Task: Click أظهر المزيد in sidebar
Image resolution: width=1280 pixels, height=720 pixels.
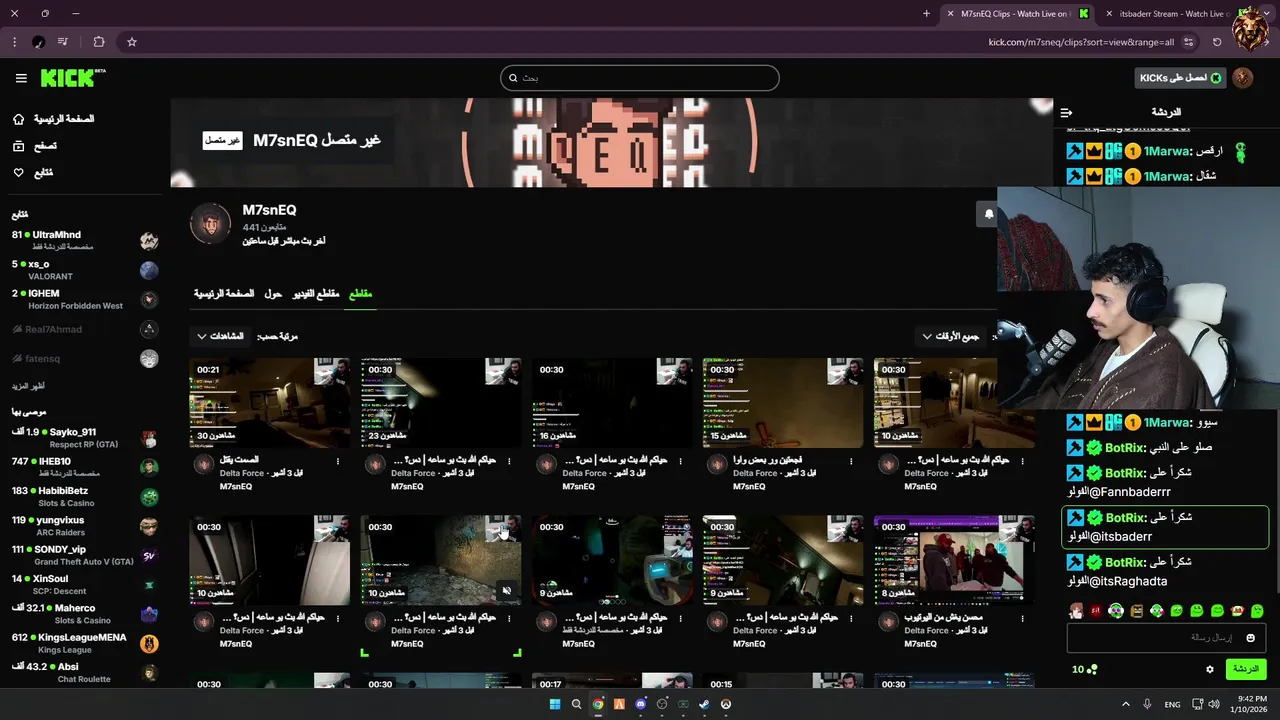Action: pyautogui.click(x=28, y=386)
